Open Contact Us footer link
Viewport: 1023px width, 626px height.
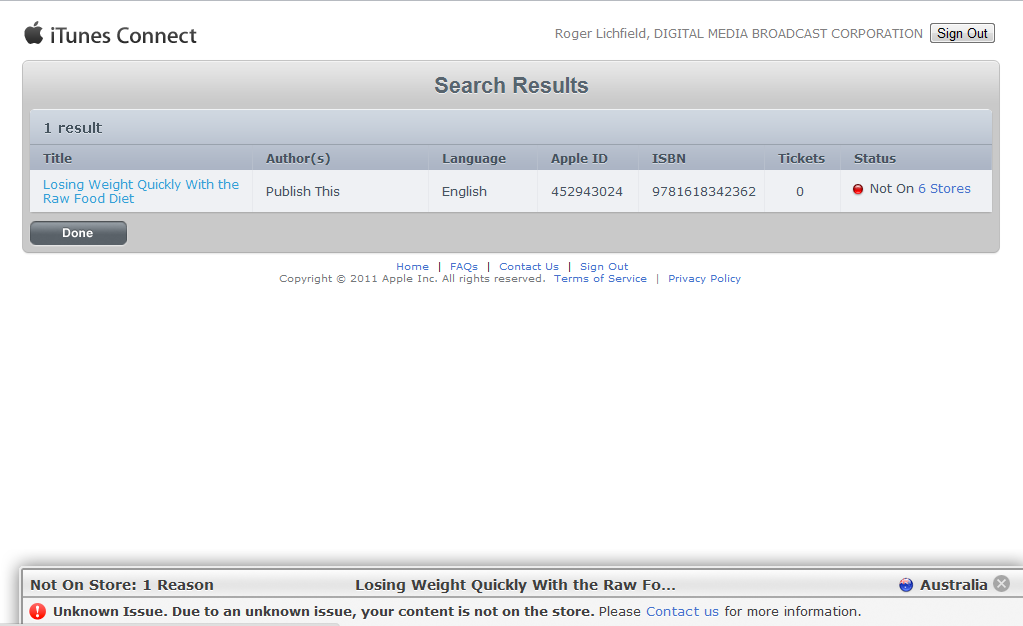[529, 266]
